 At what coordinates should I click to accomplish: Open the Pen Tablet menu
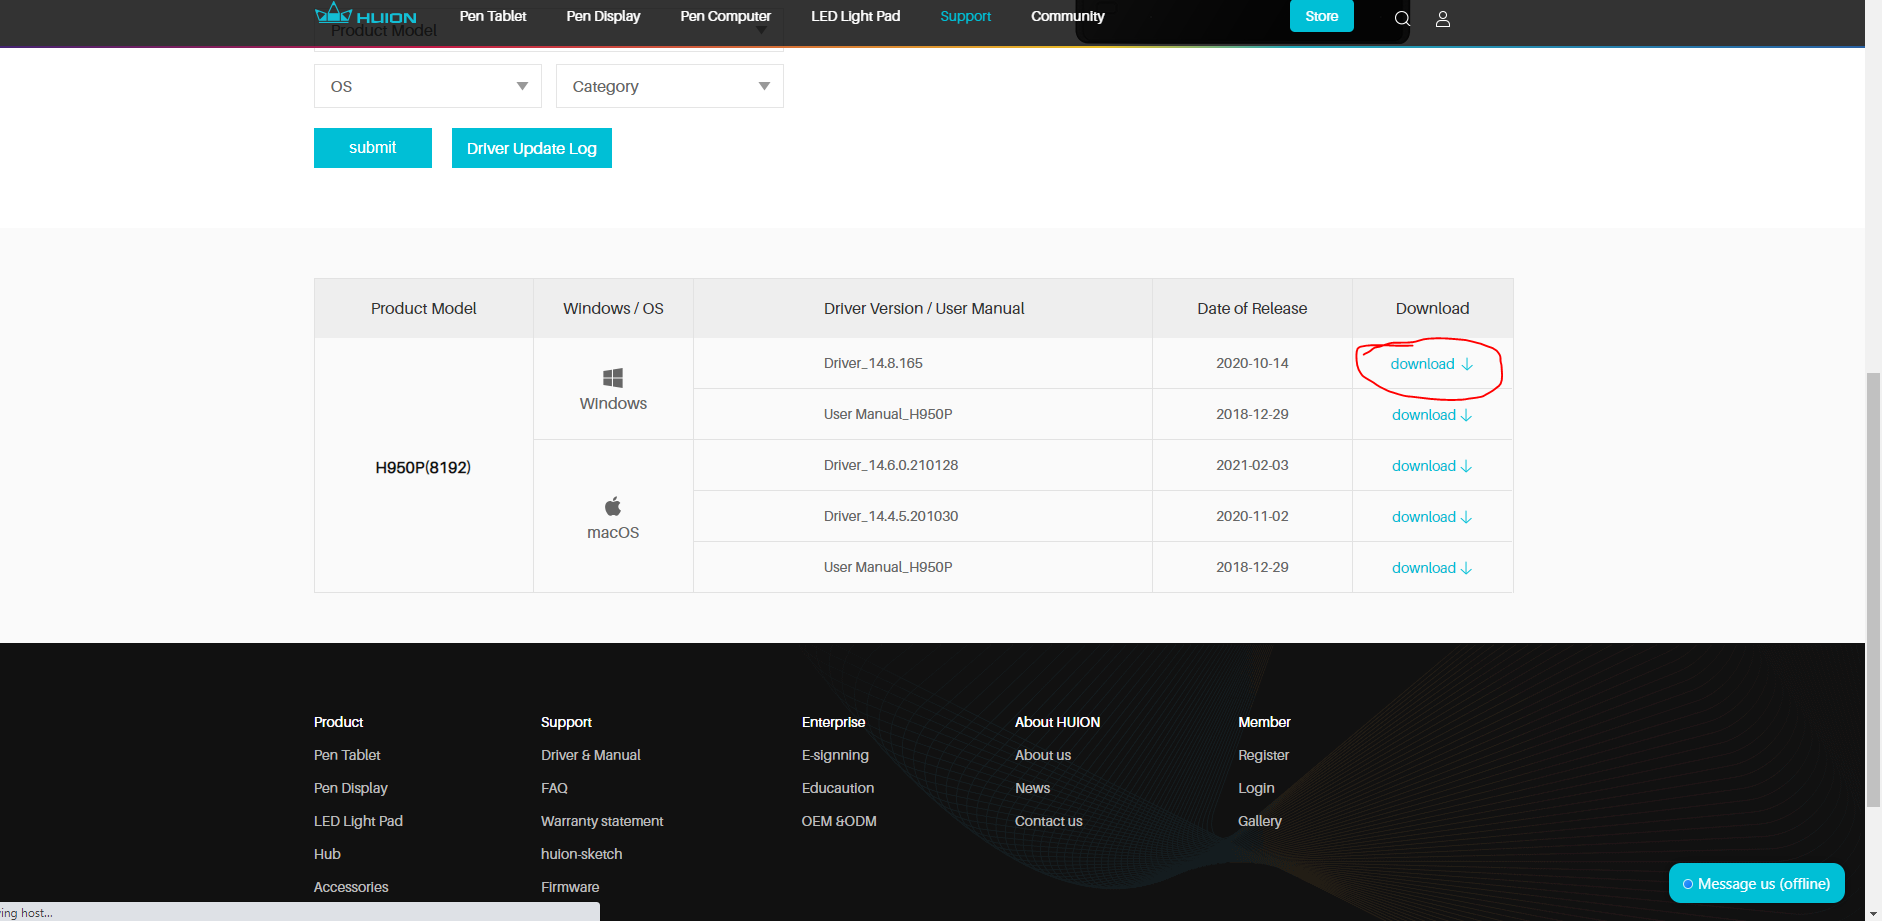[493, 16]
